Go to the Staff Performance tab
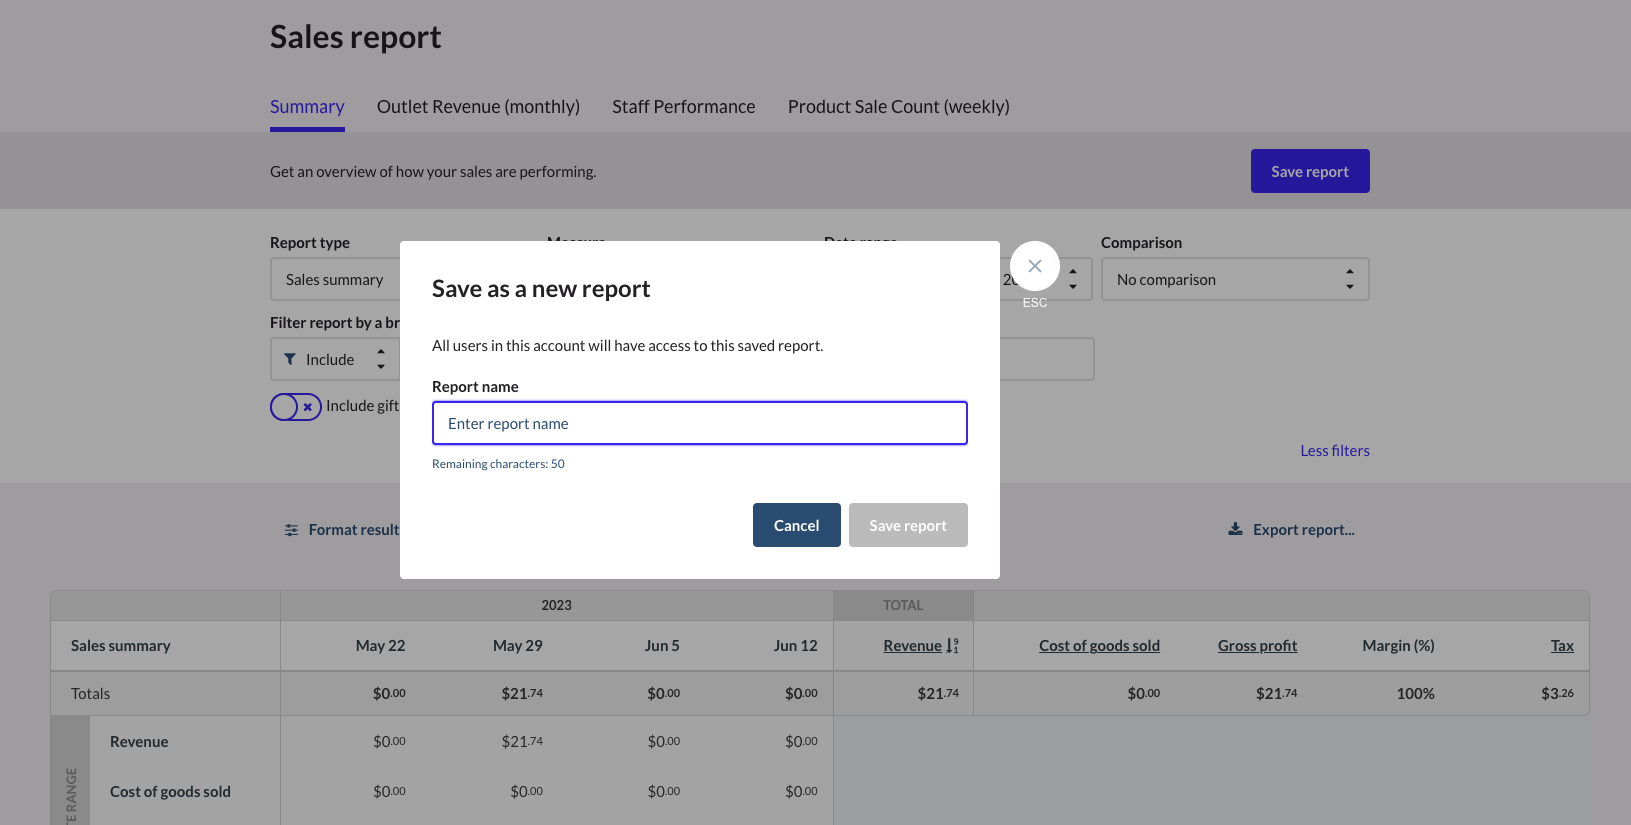 pos(683,107)
